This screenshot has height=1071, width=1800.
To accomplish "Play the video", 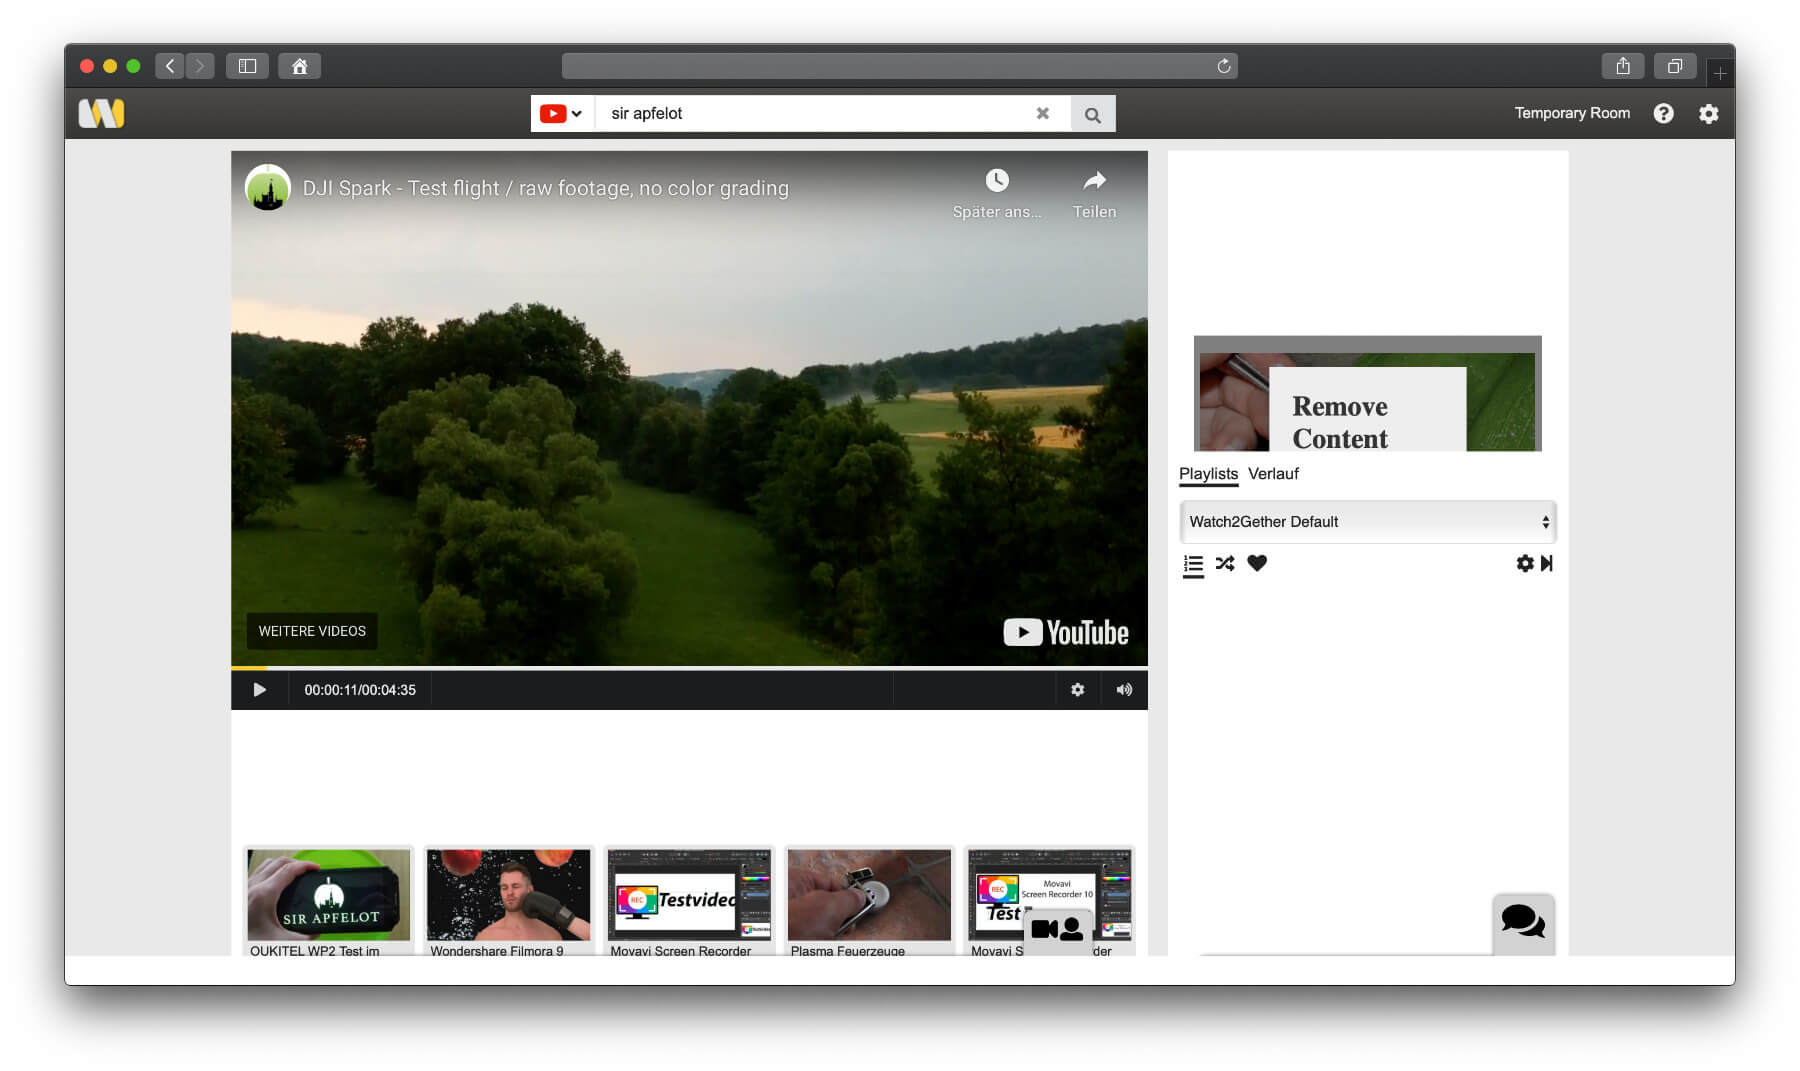I will (x=260, y=690).
